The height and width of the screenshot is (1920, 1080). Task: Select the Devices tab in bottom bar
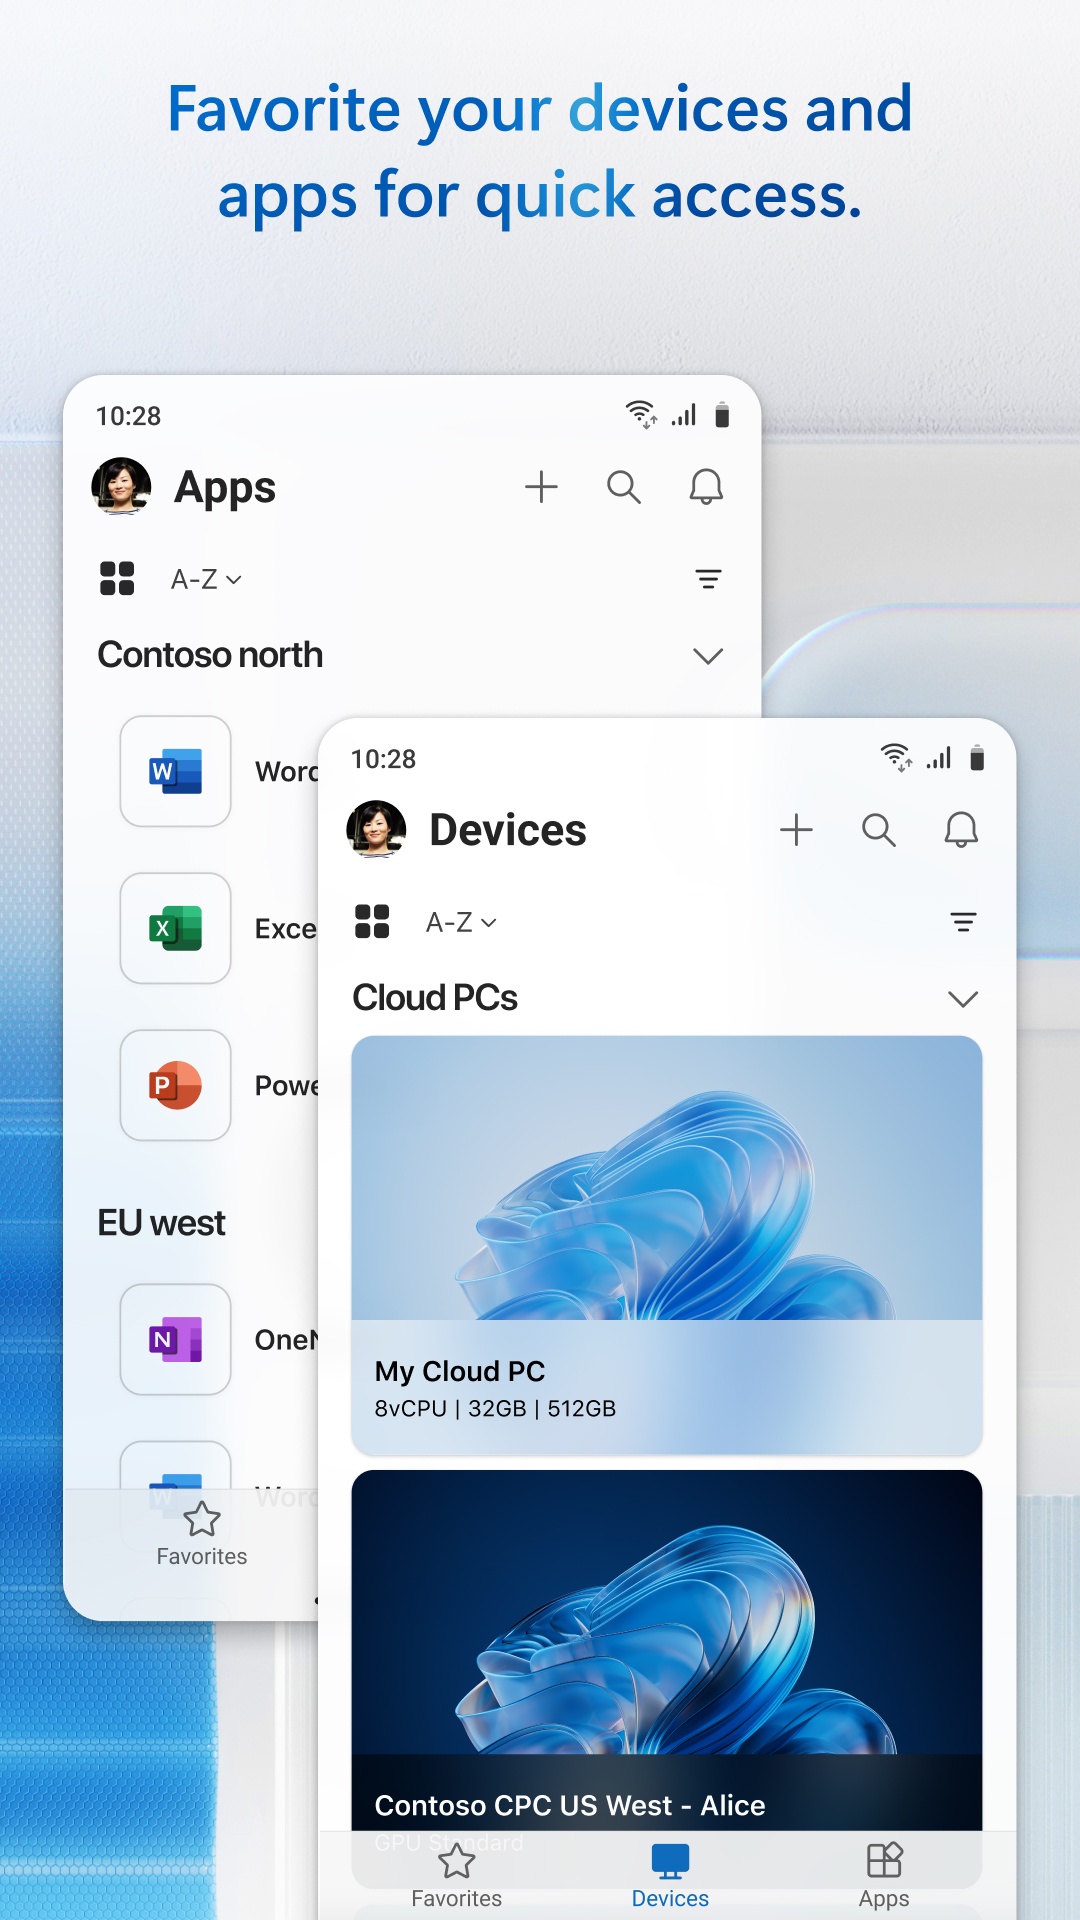click(x=670, y=1875)
